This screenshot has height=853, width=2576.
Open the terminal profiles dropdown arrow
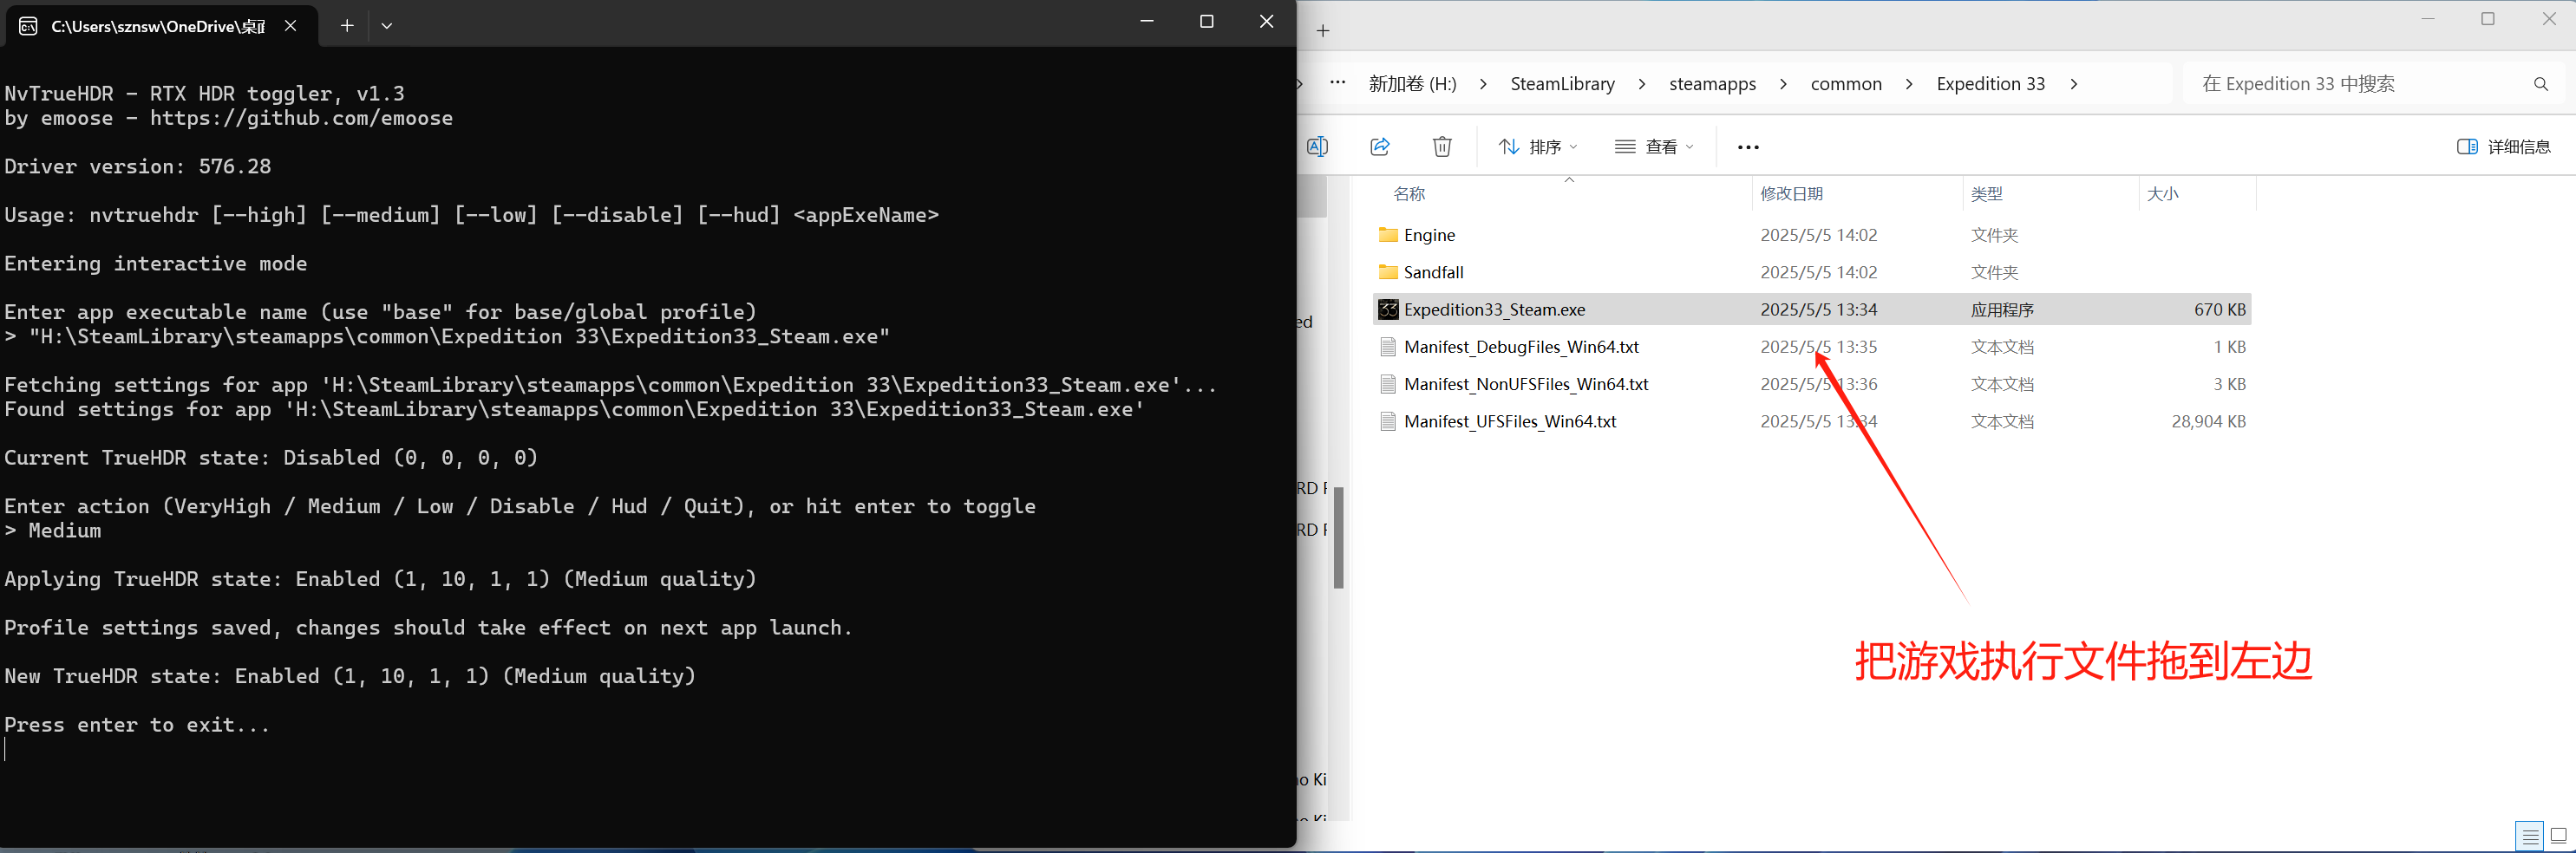[387, 26]
